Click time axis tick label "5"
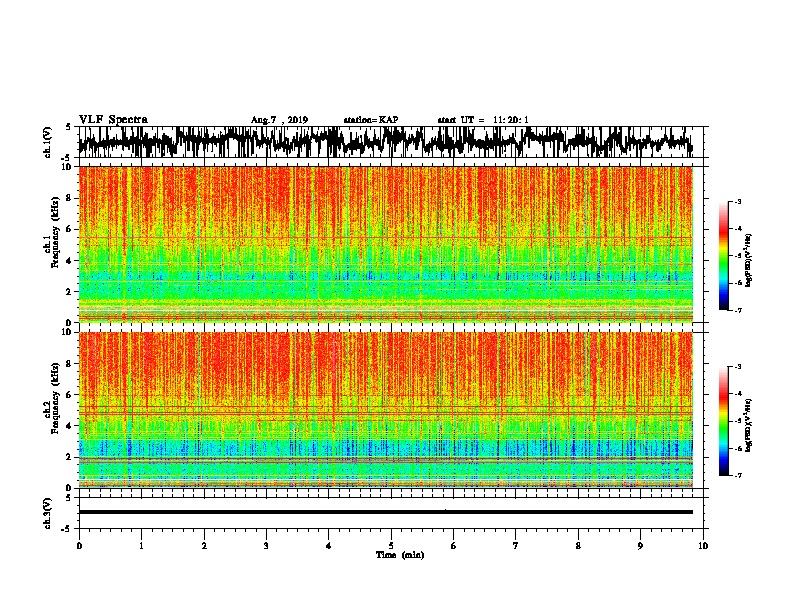Viewport: 792px width, 612px height. tap(391, 546)
